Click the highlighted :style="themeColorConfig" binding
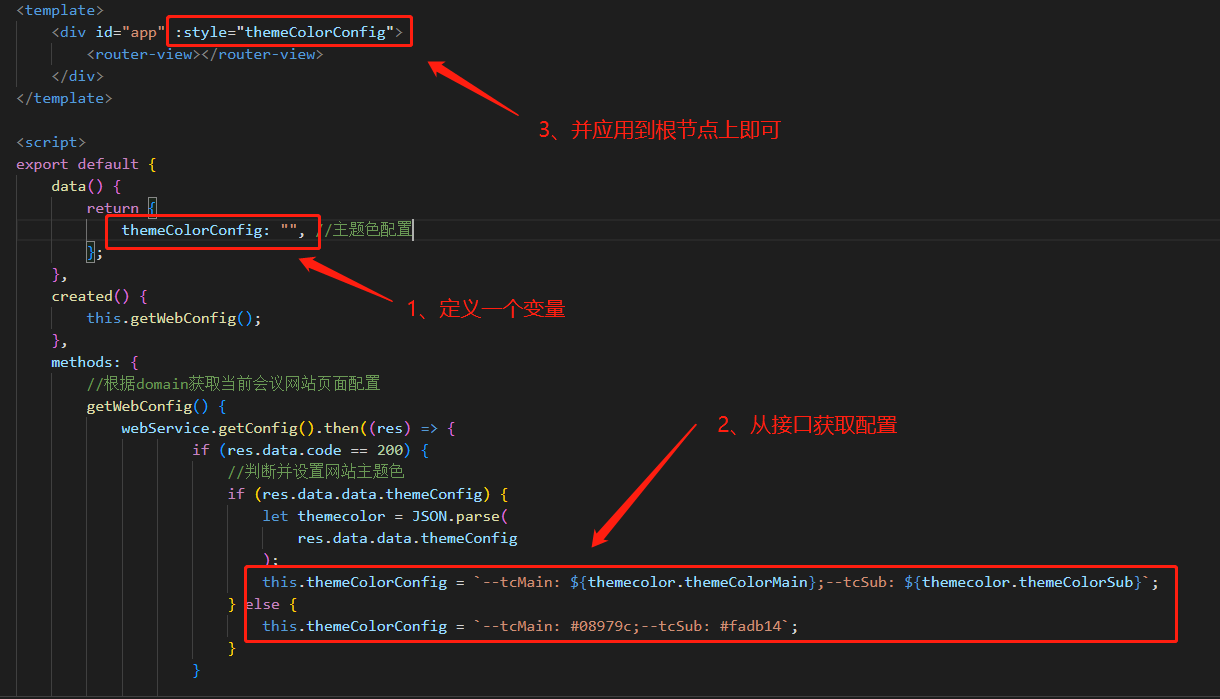Screen dimensions: 1220x699 click(289, 31)
